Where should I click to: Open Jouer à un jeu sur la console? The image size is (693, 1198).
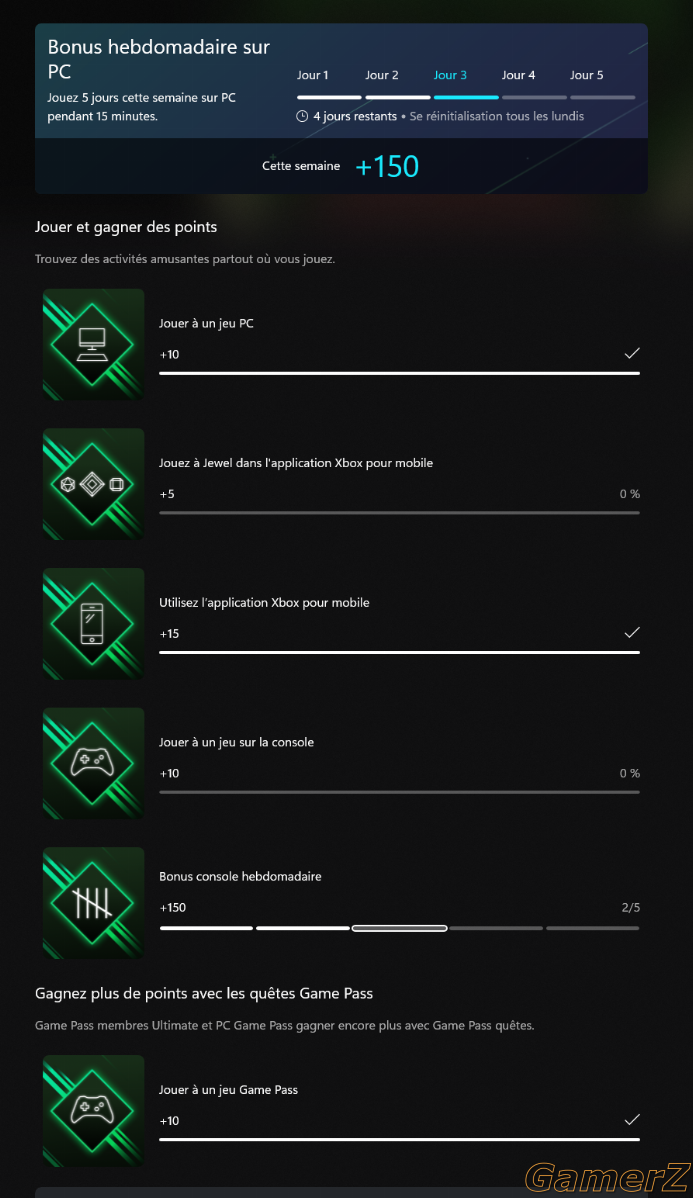[236, 742]
